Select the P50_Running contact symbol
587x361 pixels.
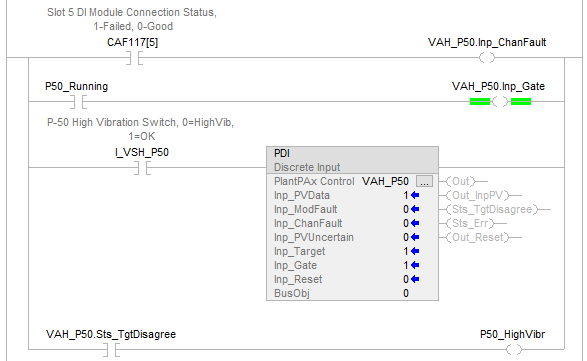pos(79,102)
